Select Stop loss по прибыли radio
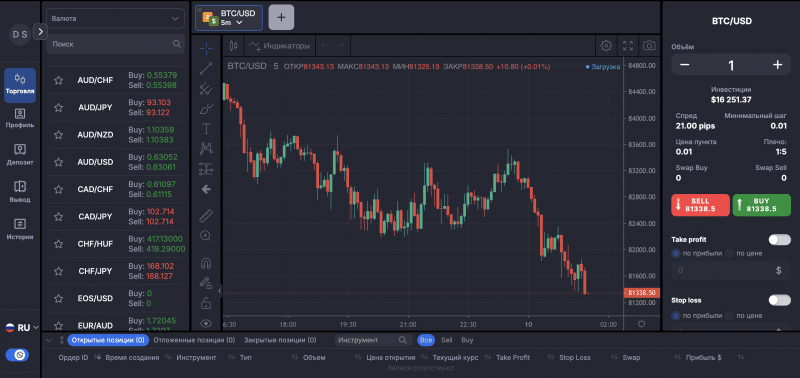The height and width of the screenshot is (378, 800). pyautogui.click(x=676, y=315)
